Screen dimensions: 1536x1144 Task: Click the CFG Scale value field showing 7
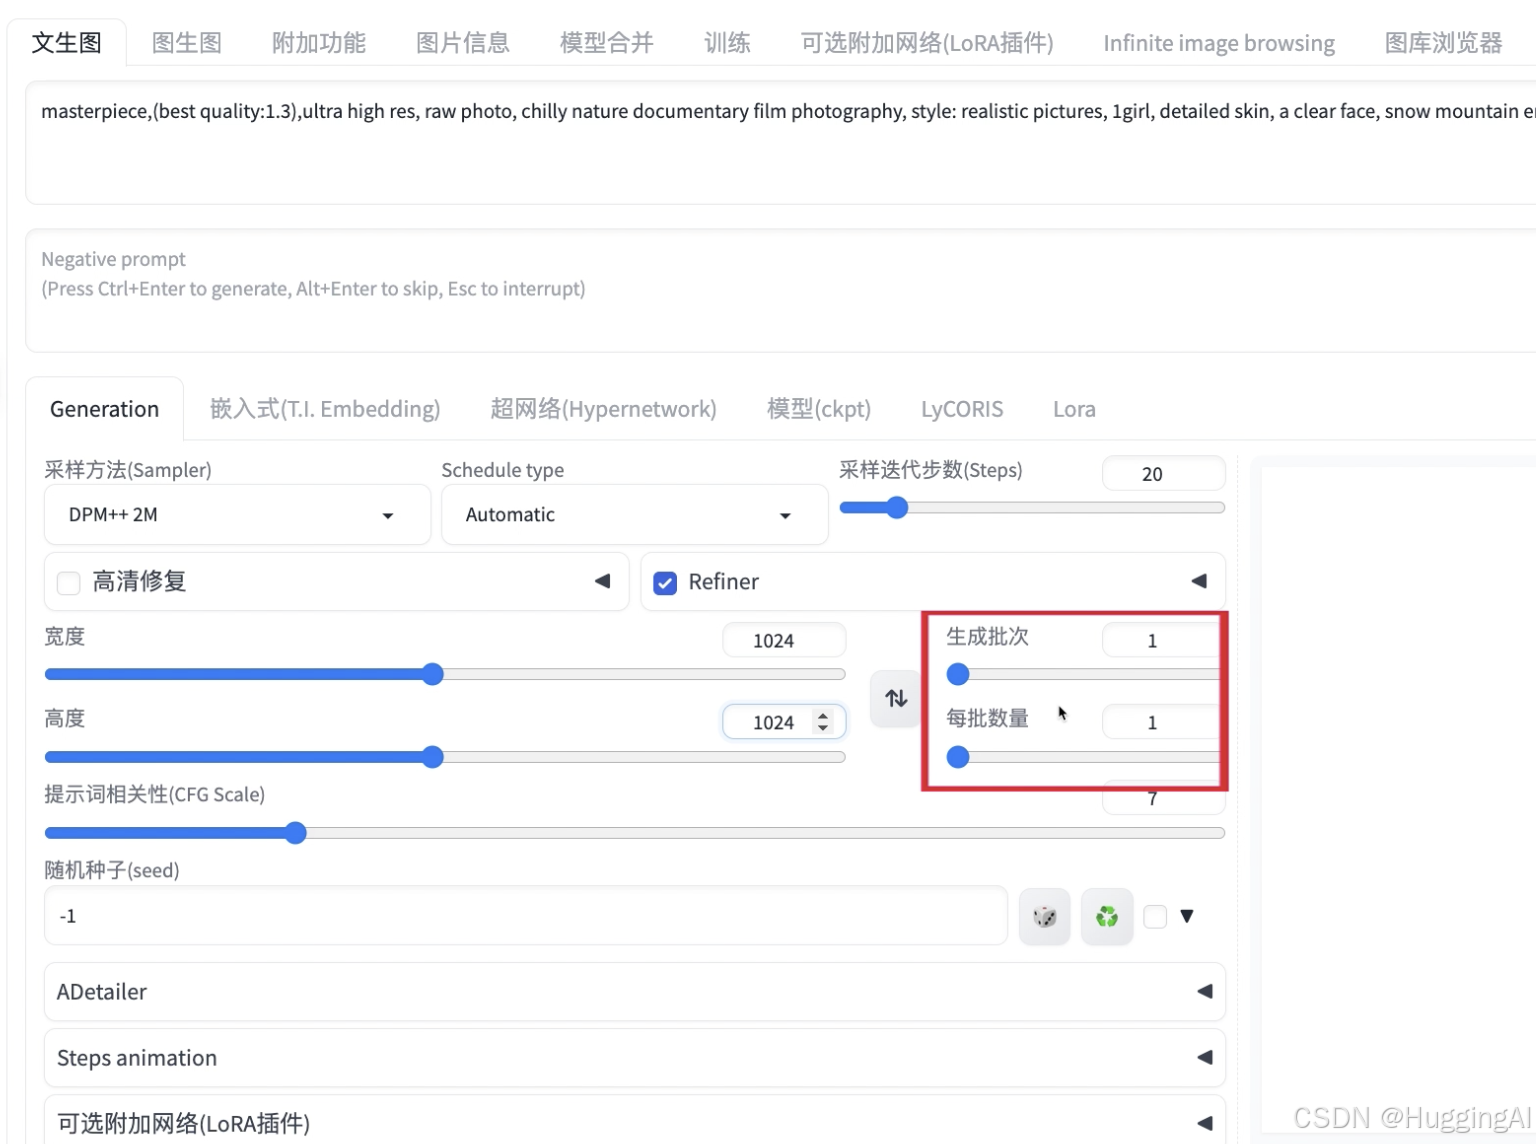coord(1164,798)
